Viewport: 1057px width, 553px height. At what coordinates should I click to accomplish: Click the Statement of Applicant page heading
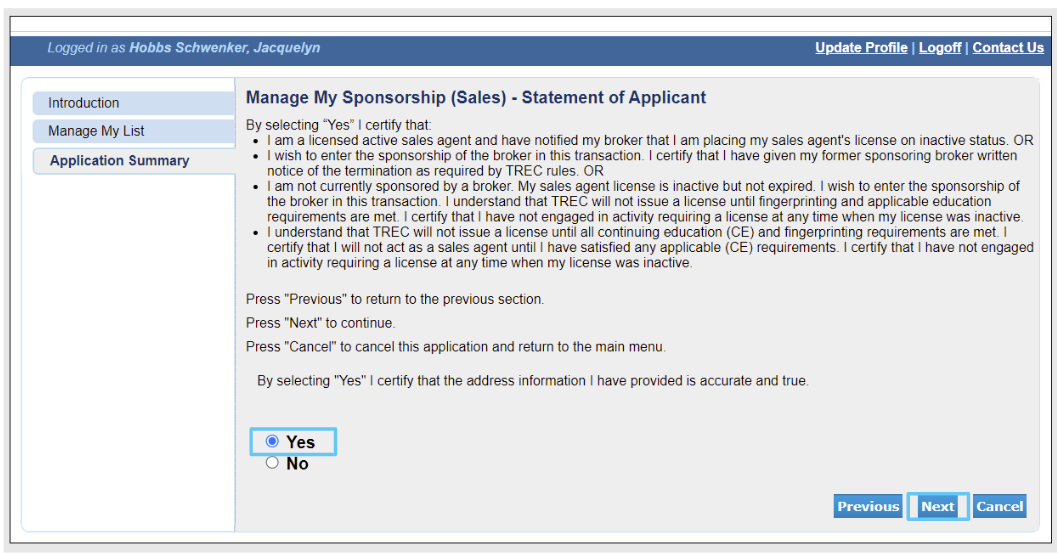(476, 98)
